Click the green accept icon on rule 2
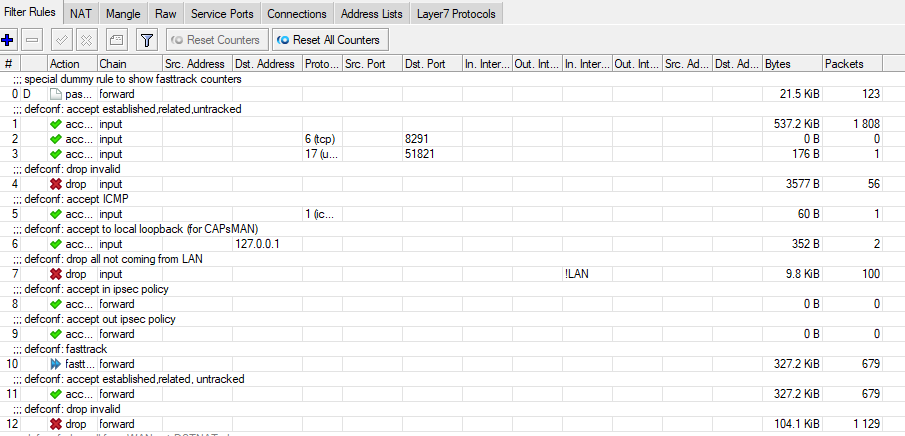905x436 pixels. pyautogui.click(x=56, y=139)
